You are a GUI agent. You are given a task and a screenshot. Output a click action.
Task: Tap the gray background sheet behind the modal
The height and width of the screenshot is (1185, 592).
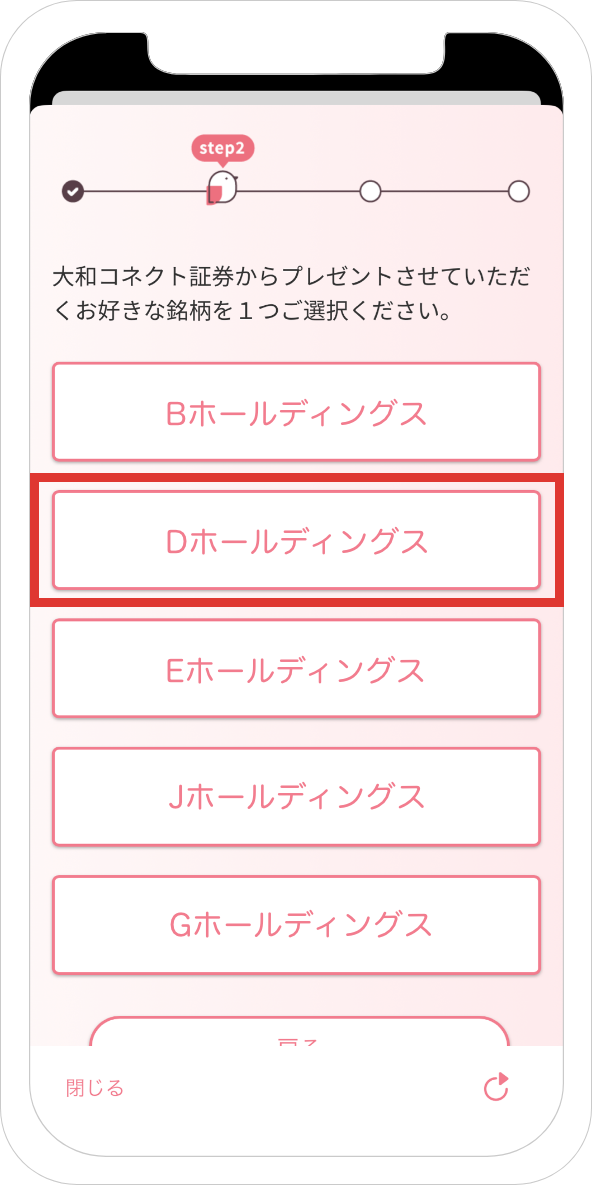pyautogui.click(x=296, y=98)
